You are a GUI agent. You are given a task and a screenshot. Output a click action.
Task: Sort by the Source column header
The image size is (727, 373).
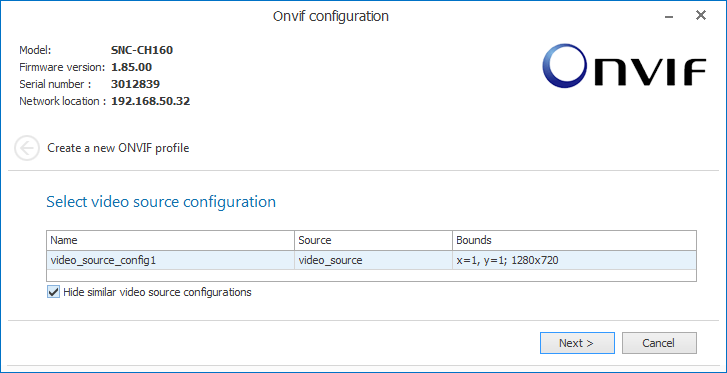[373, 240]
